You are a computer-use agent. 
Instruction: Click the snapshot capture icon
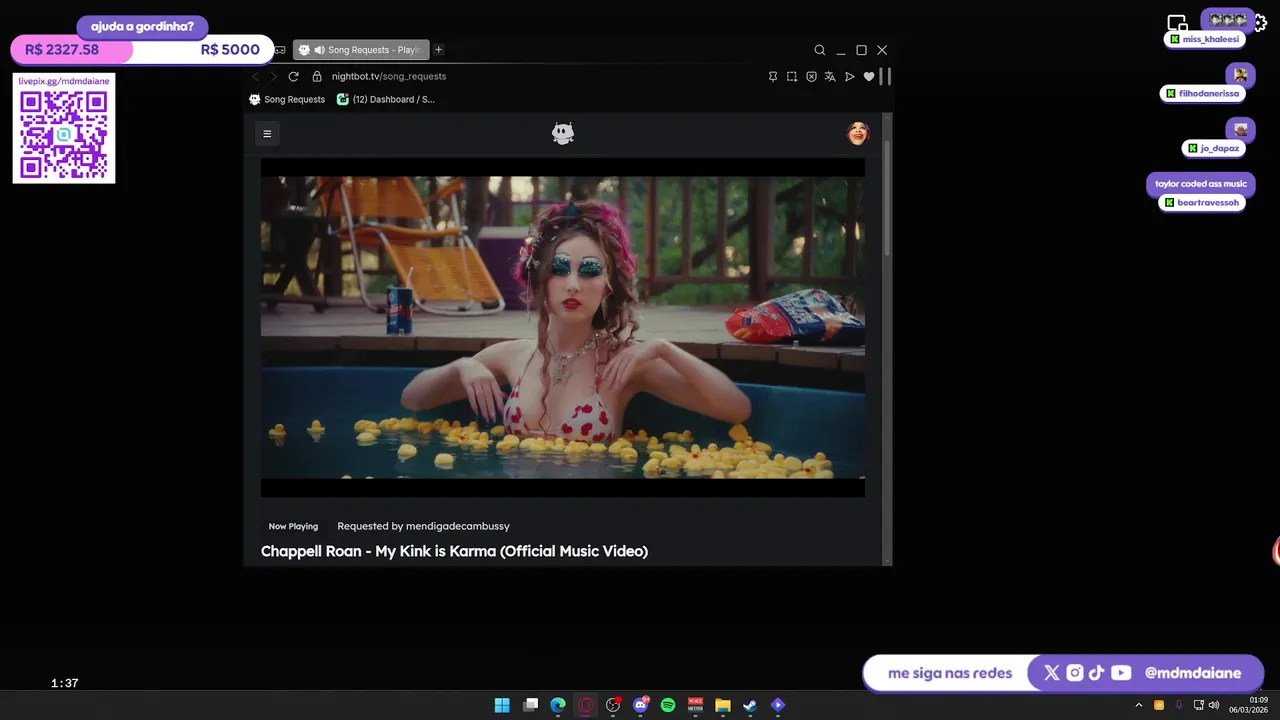click(792, 76)
